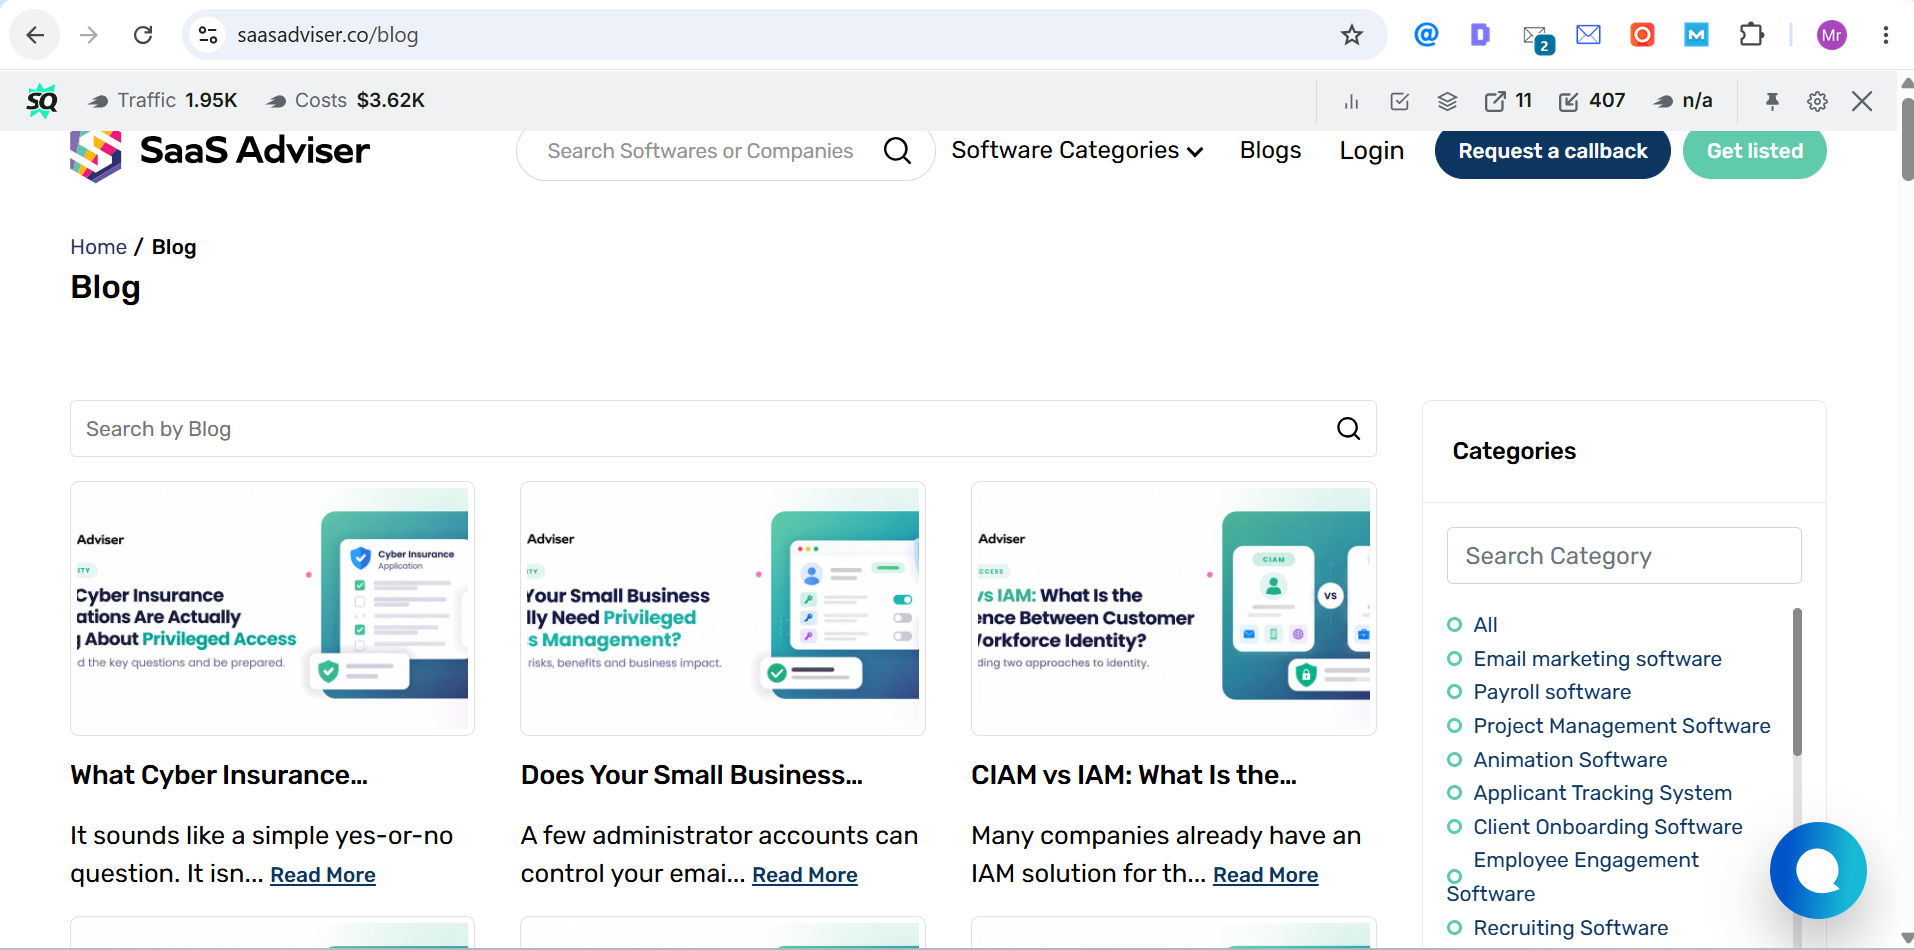The image size is (1914, 950).
Task: Open the Does Your Small Business thumbnail
Action: coord(722,609)
